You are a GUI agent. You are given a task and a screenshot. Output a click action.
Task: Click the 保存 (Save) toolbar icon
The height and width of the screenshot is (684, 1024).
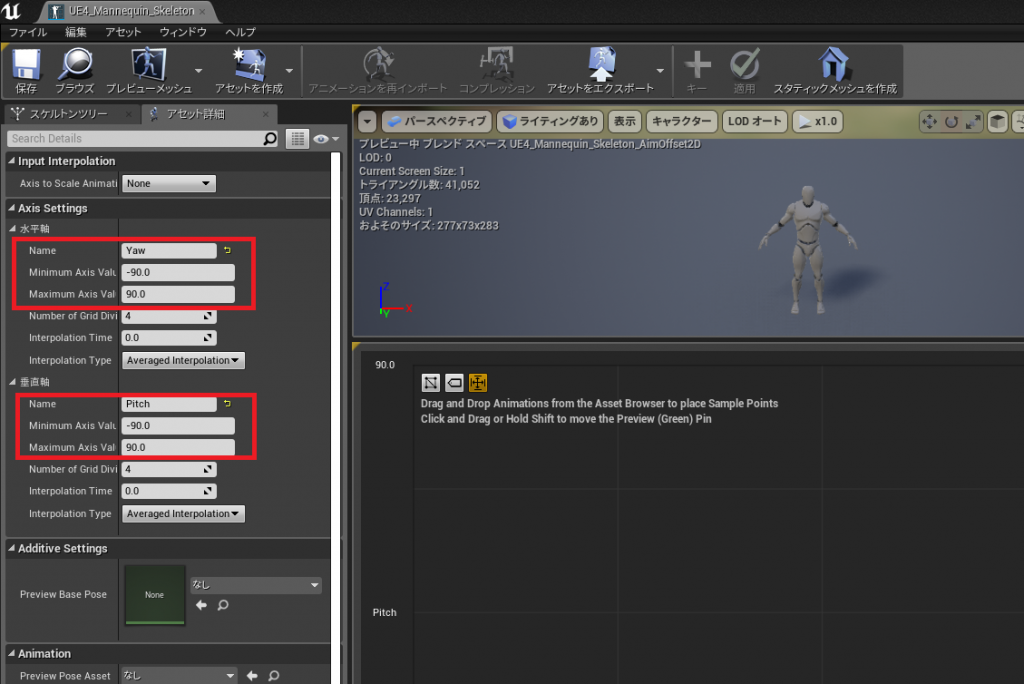coord(25,67)
